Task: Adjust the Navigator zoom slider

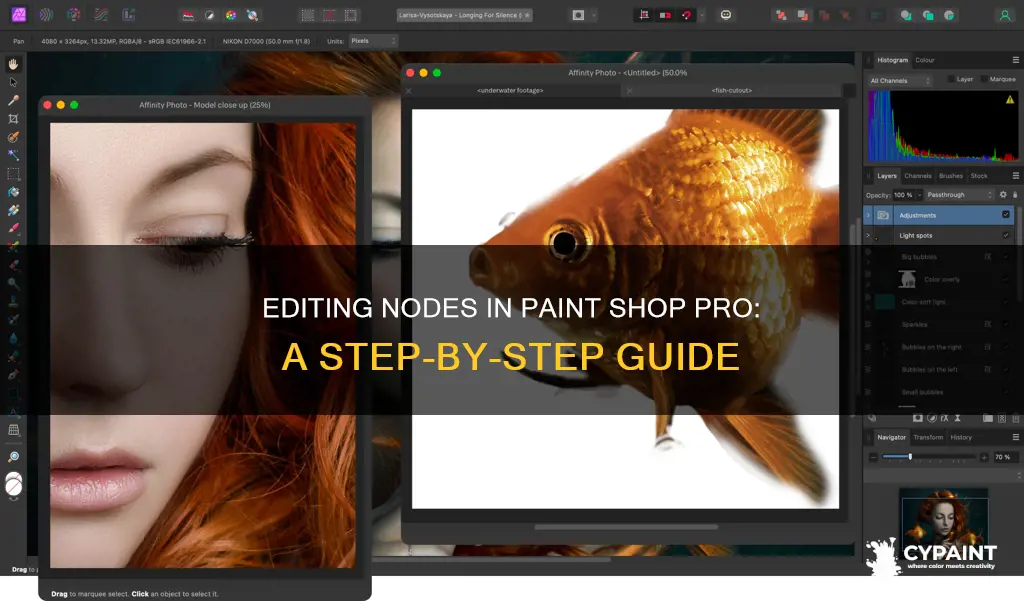Action: coord(929,457)
